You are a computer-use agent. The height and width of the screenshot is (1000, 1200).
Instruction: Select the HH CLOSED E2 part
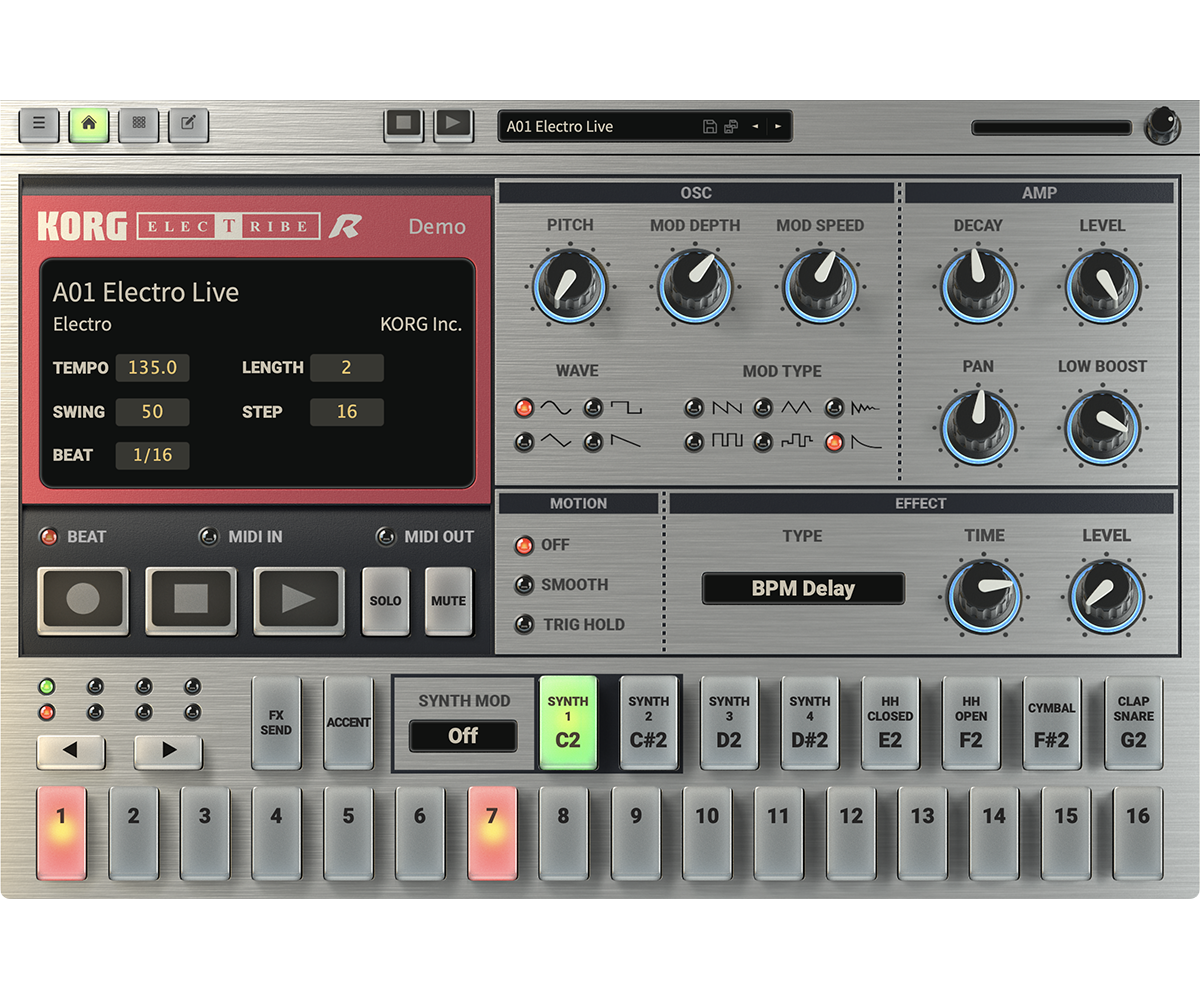[890, 722]
